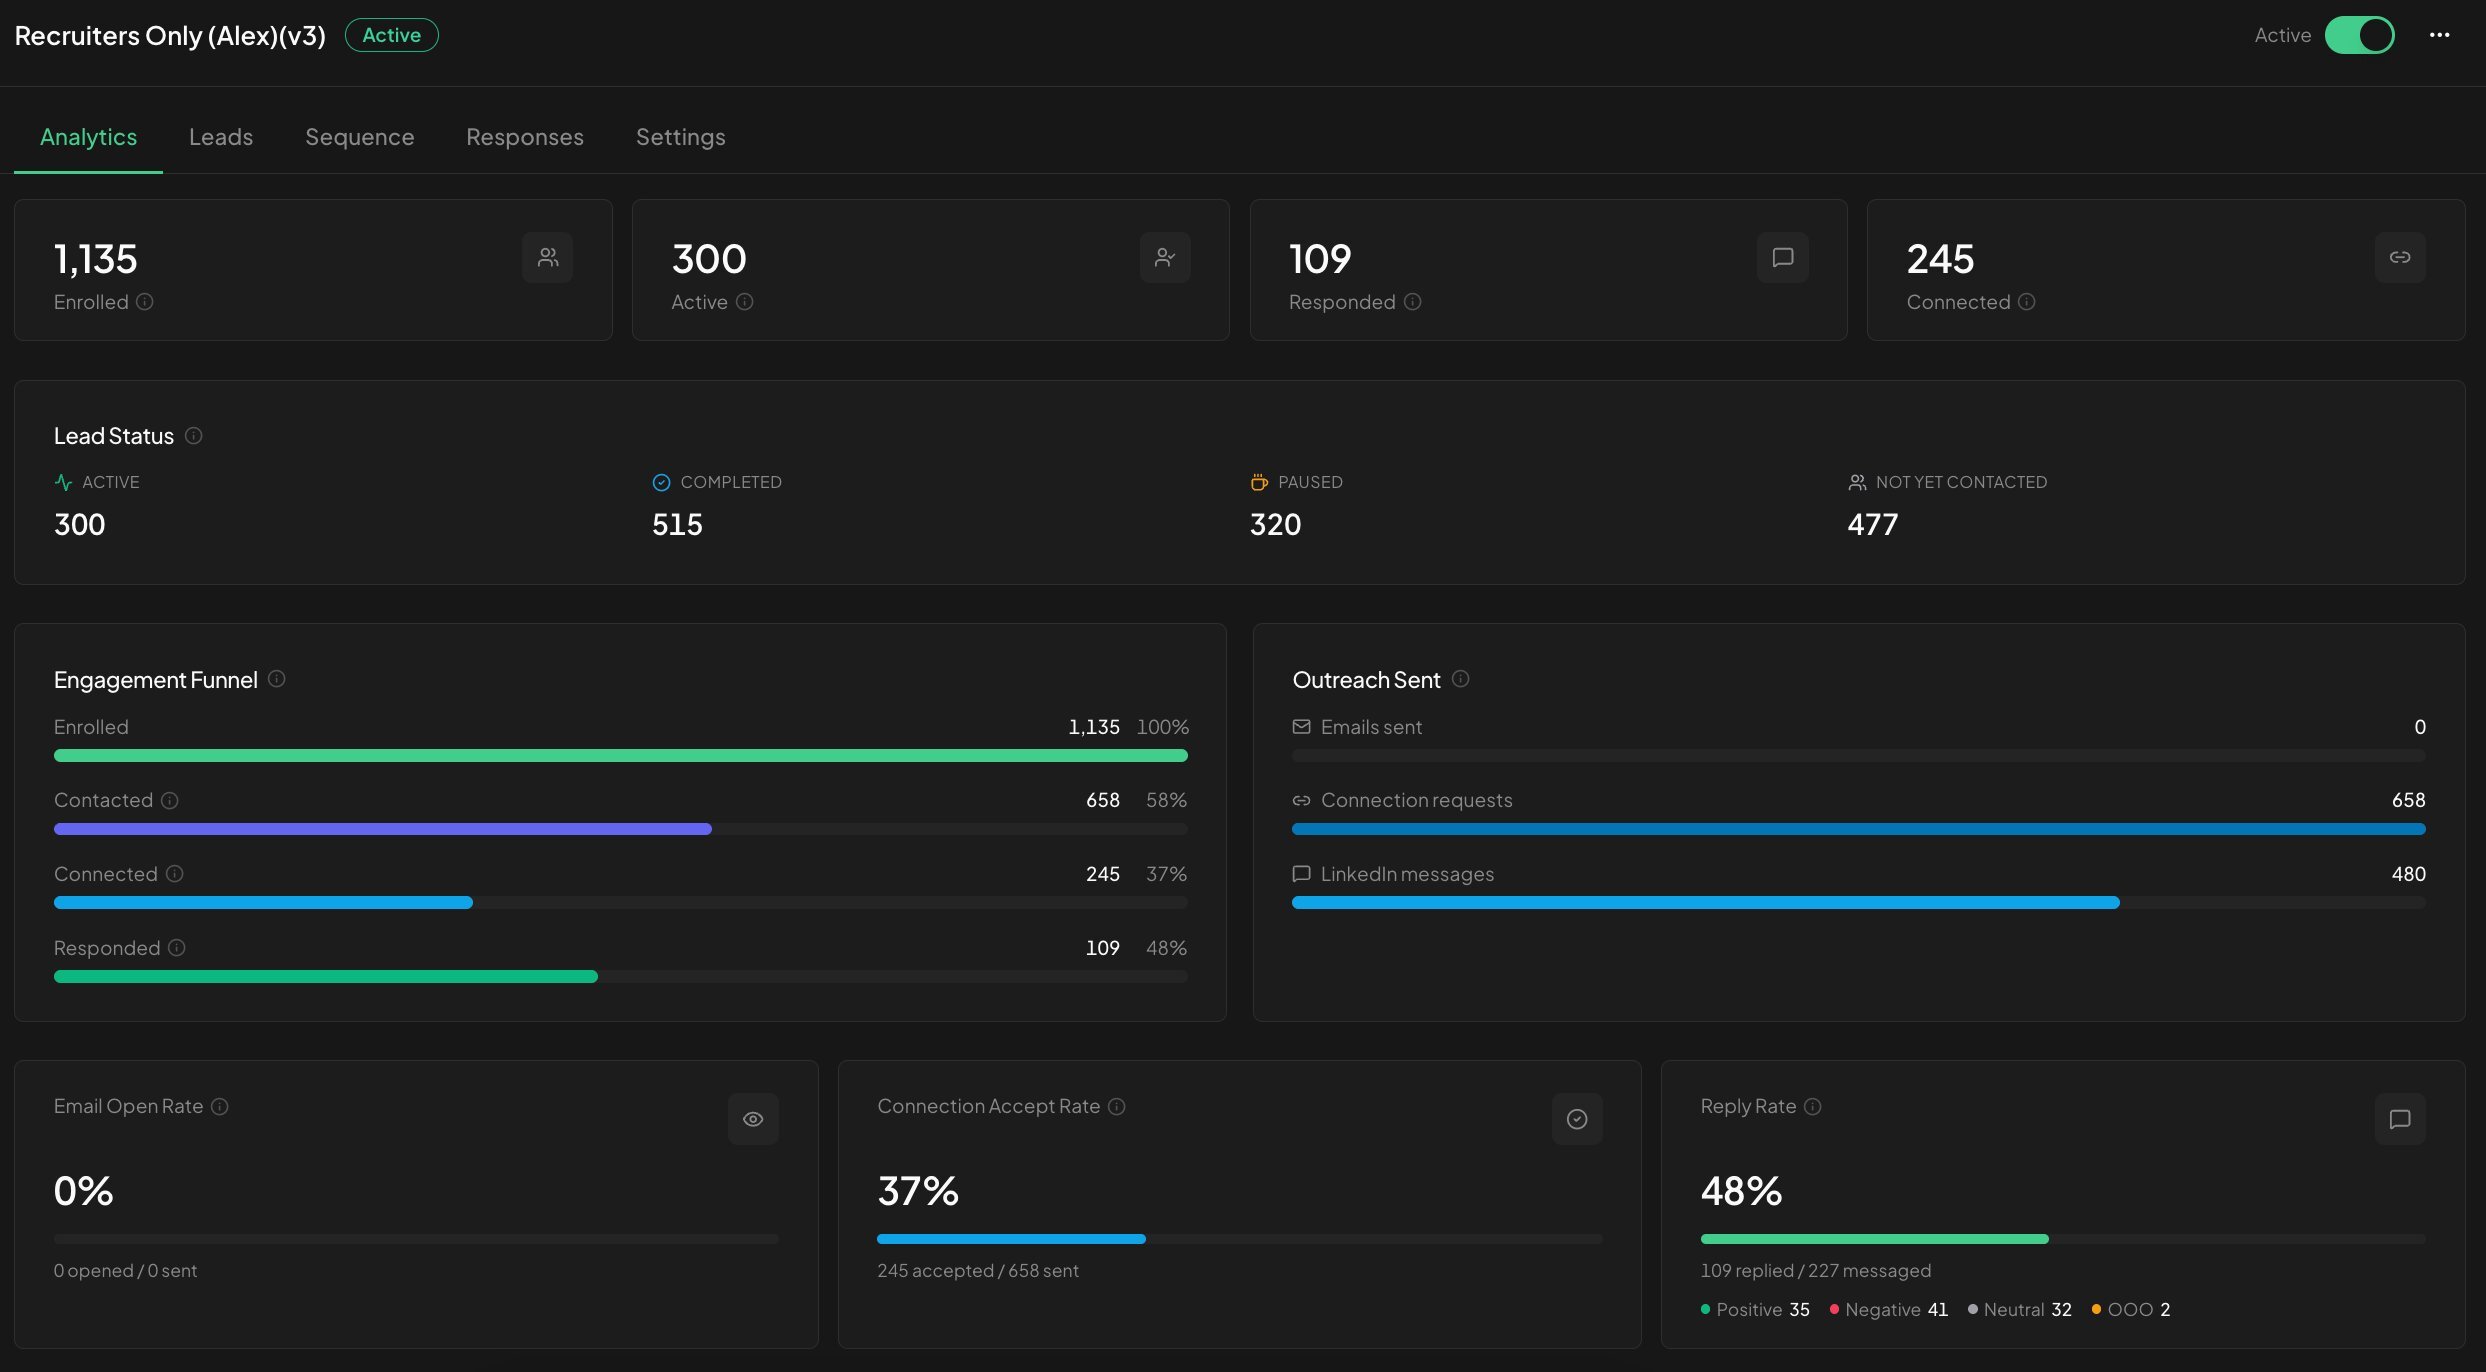Switch to the Leads tab
Screen dimensions: 2486x1372
(x=221, y=137)
